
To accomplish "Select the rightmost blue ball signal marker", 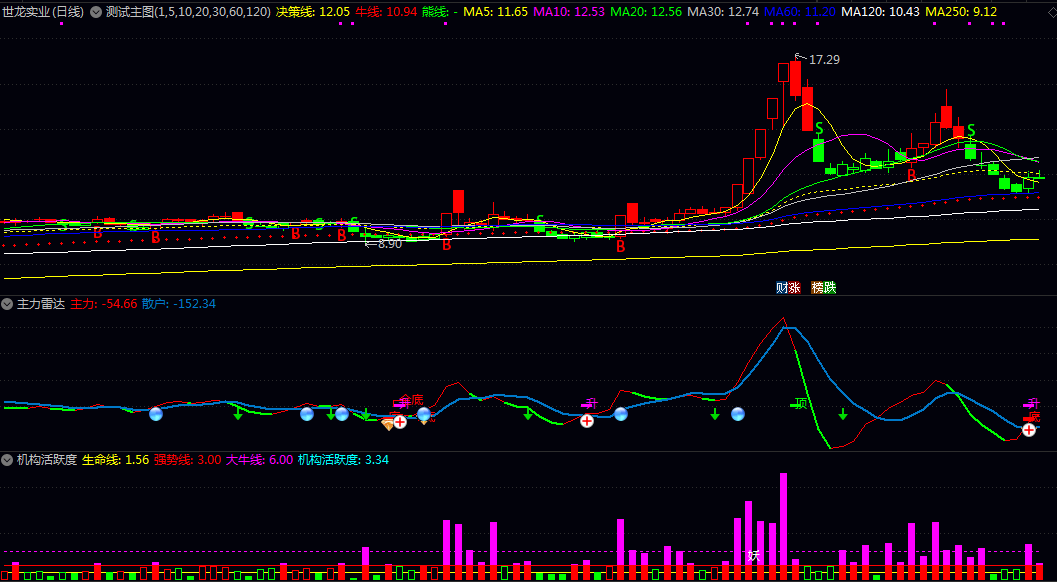I will [x=737, y=414].
